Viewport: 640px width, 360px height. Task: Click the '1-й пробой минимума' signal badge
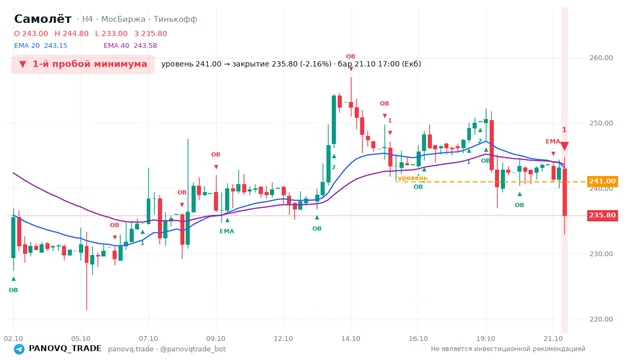pyautogui.click(x=83, y=64)
